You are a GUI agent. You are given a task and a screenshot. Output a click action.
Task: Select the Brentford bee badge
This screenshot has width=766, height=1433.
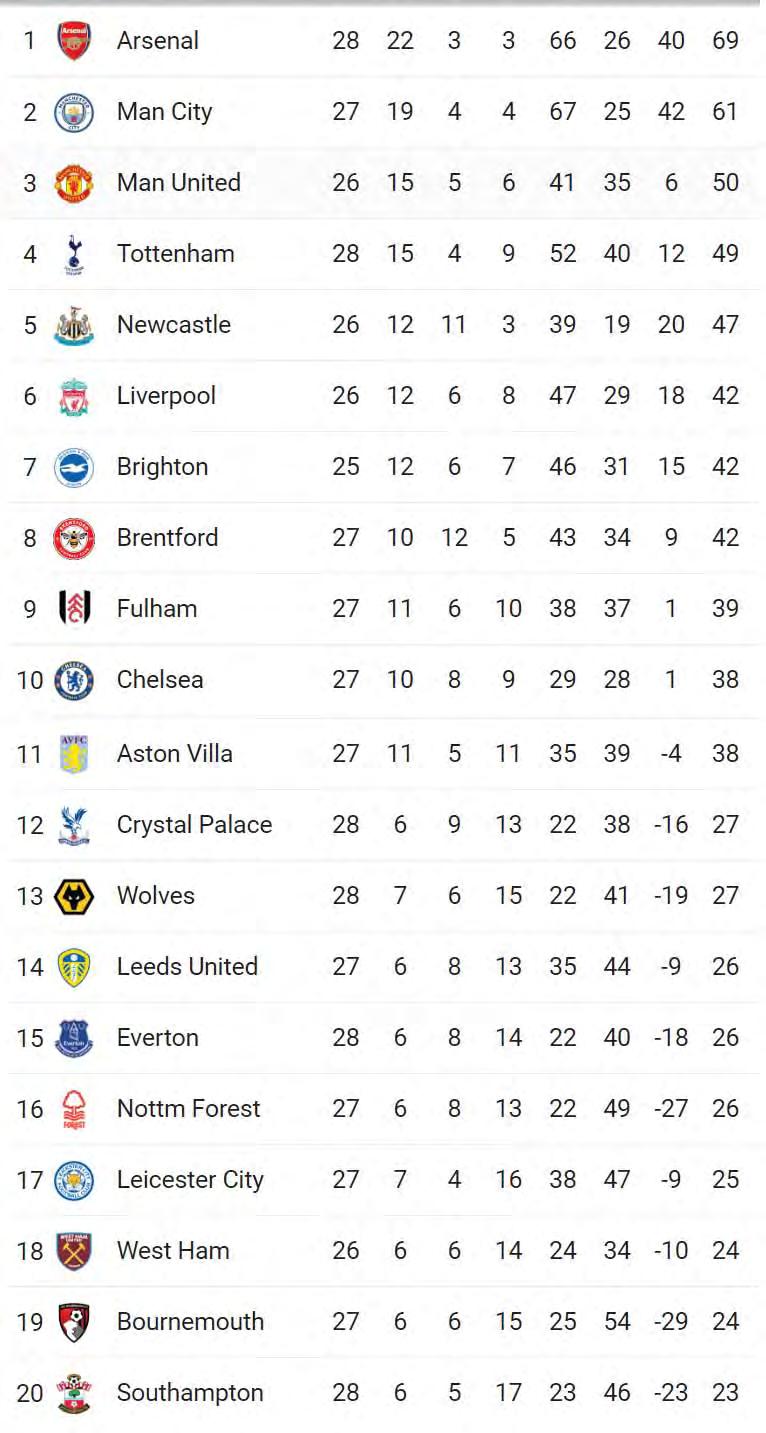[x=73, y=538]
